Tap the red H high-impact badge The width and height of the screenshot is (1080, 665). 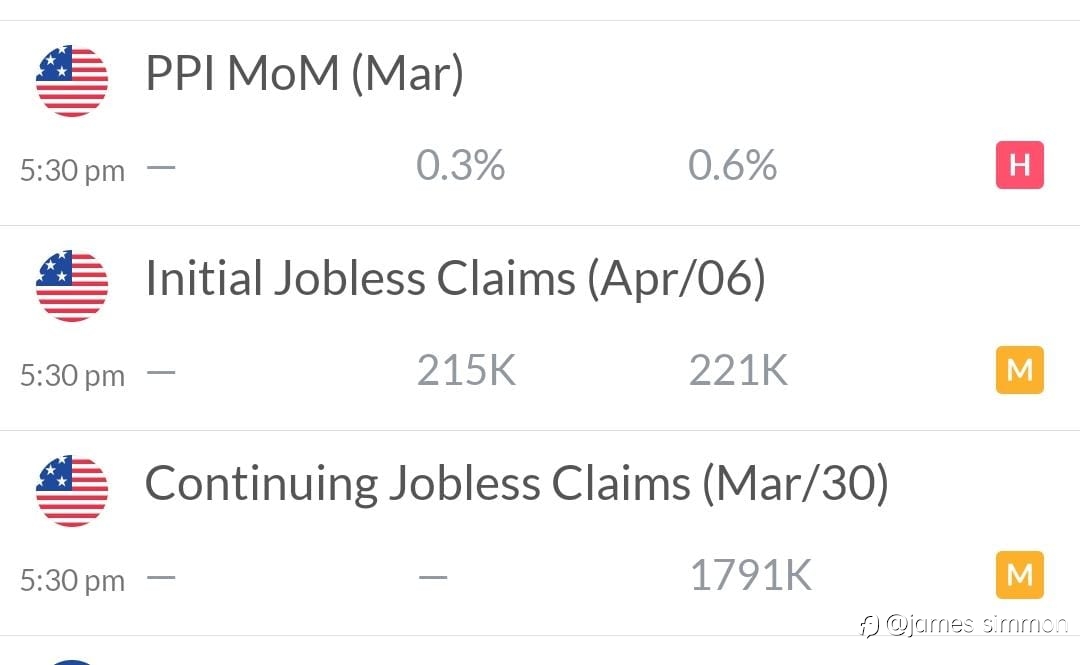(x=1019, y=165)
